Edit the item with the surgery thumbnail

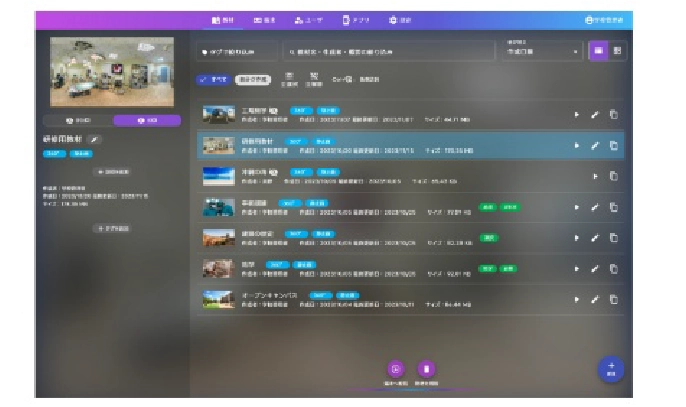tap(595, 207)
